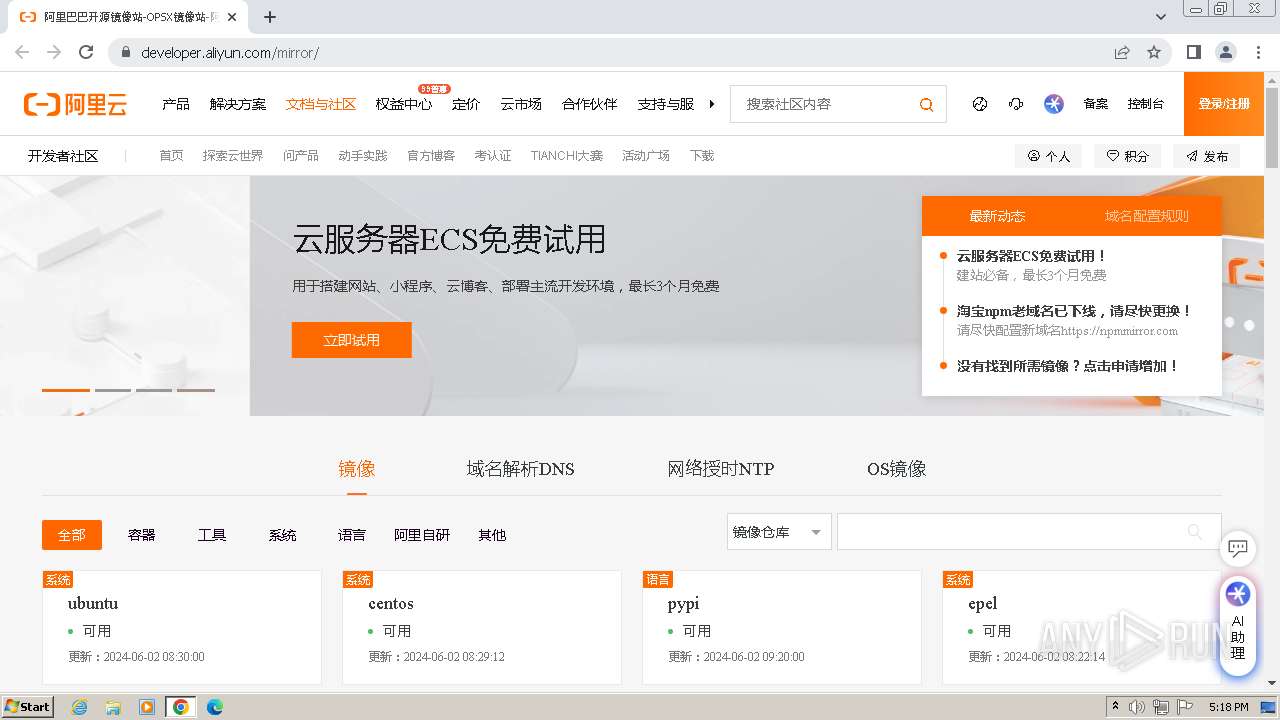Open Chrome's three-dot menu
Image resolution: width=1280 pixels, height=720 pixels.
(x=1257, y=52)
